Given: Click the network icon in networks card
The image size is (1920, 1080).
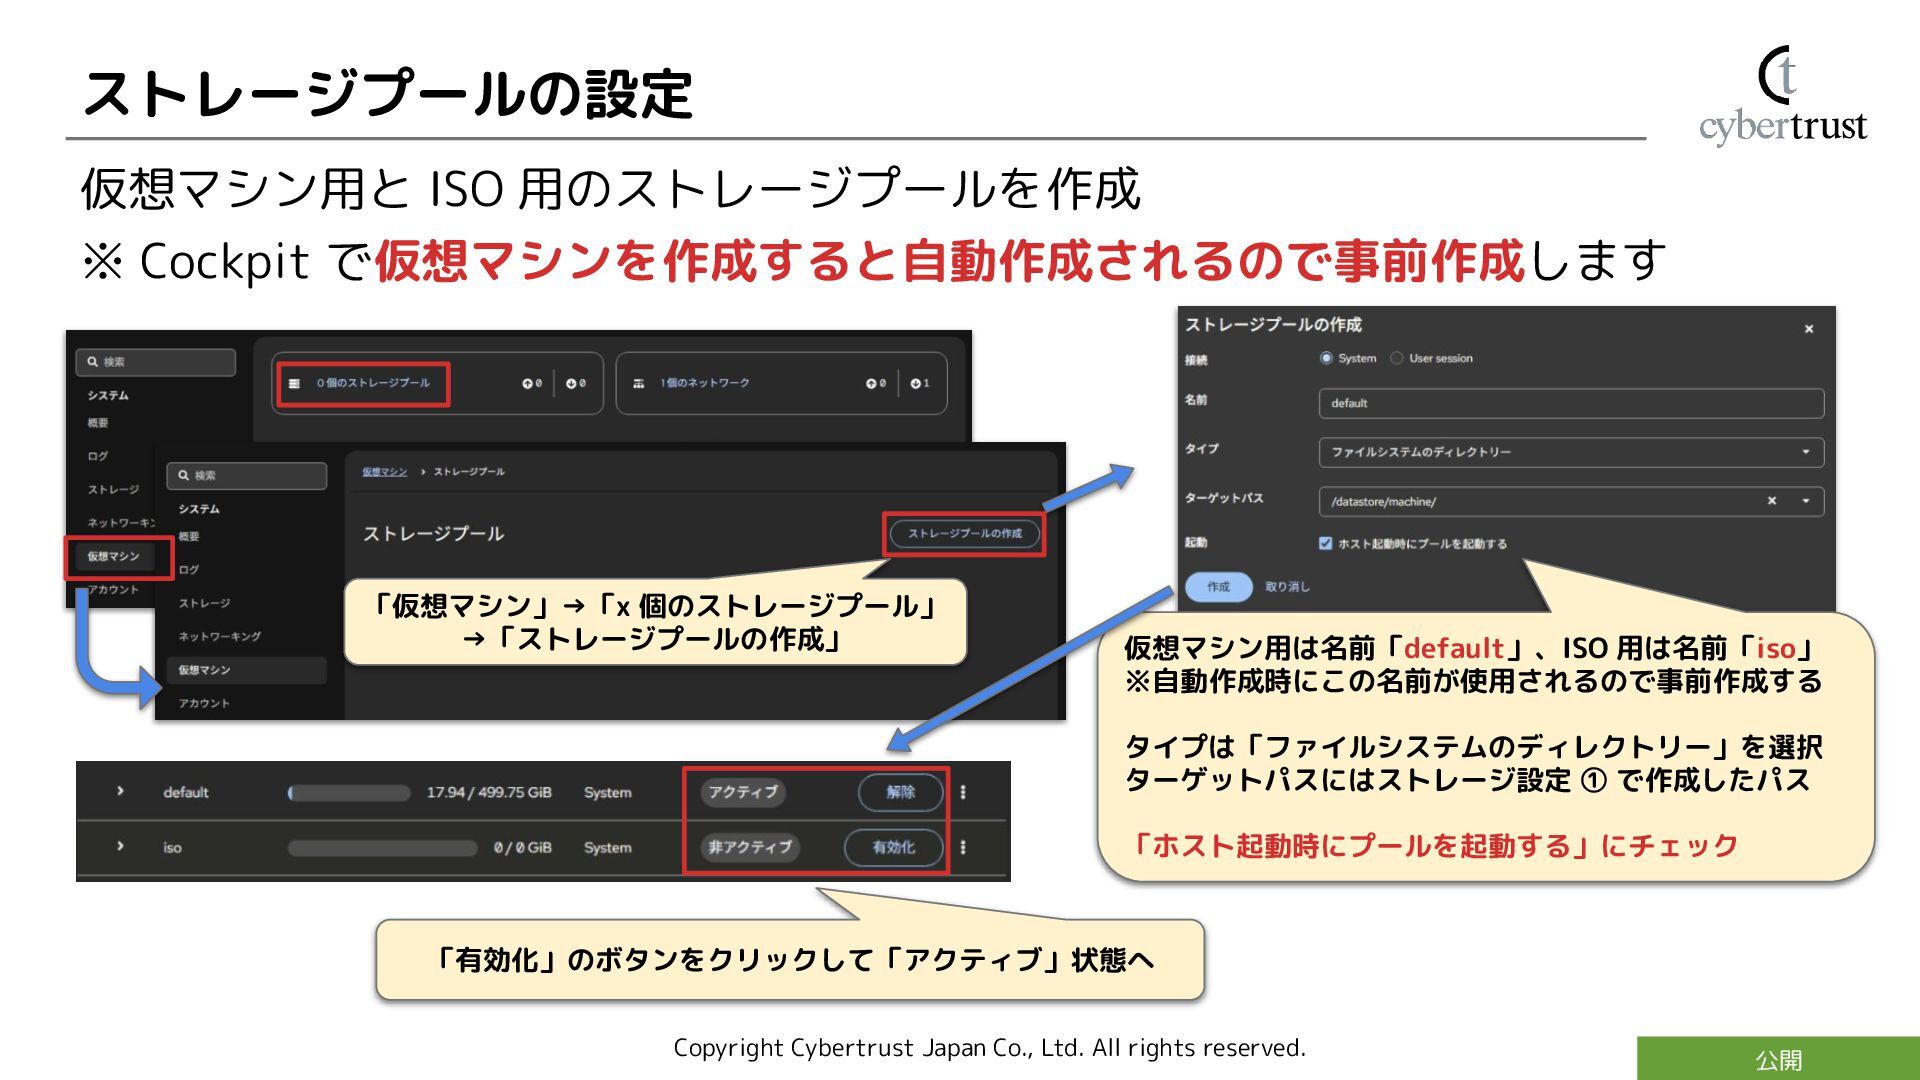Looking at the screenshot, I should point(638,383).
